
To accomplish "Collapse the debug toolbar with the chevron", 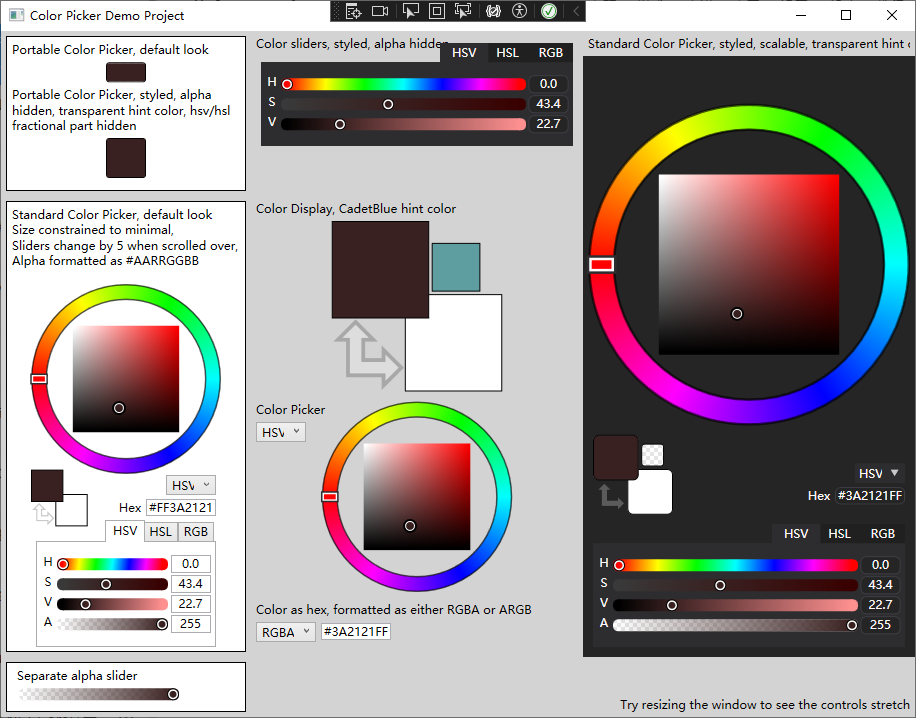I will pyautogui.click(x=576, y=11).
